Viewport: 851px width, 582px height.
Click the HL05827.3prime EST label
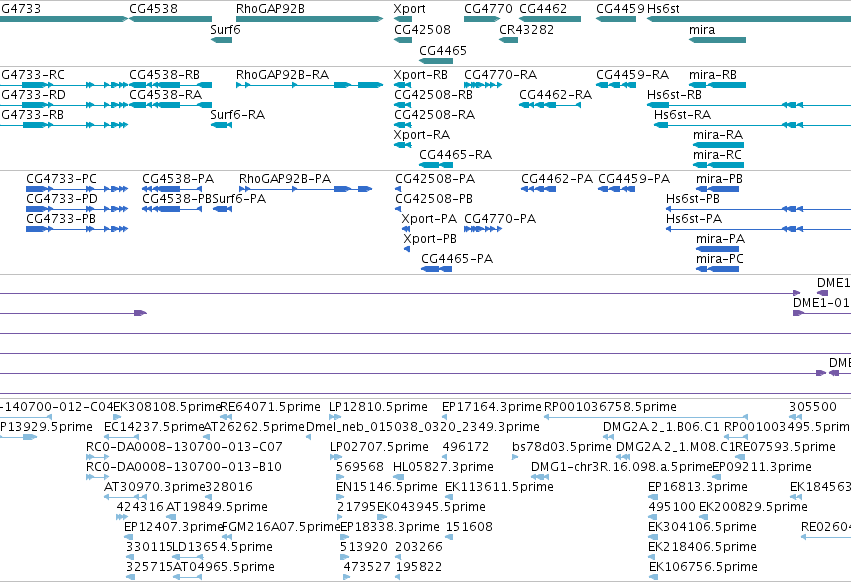coord(443,467)
